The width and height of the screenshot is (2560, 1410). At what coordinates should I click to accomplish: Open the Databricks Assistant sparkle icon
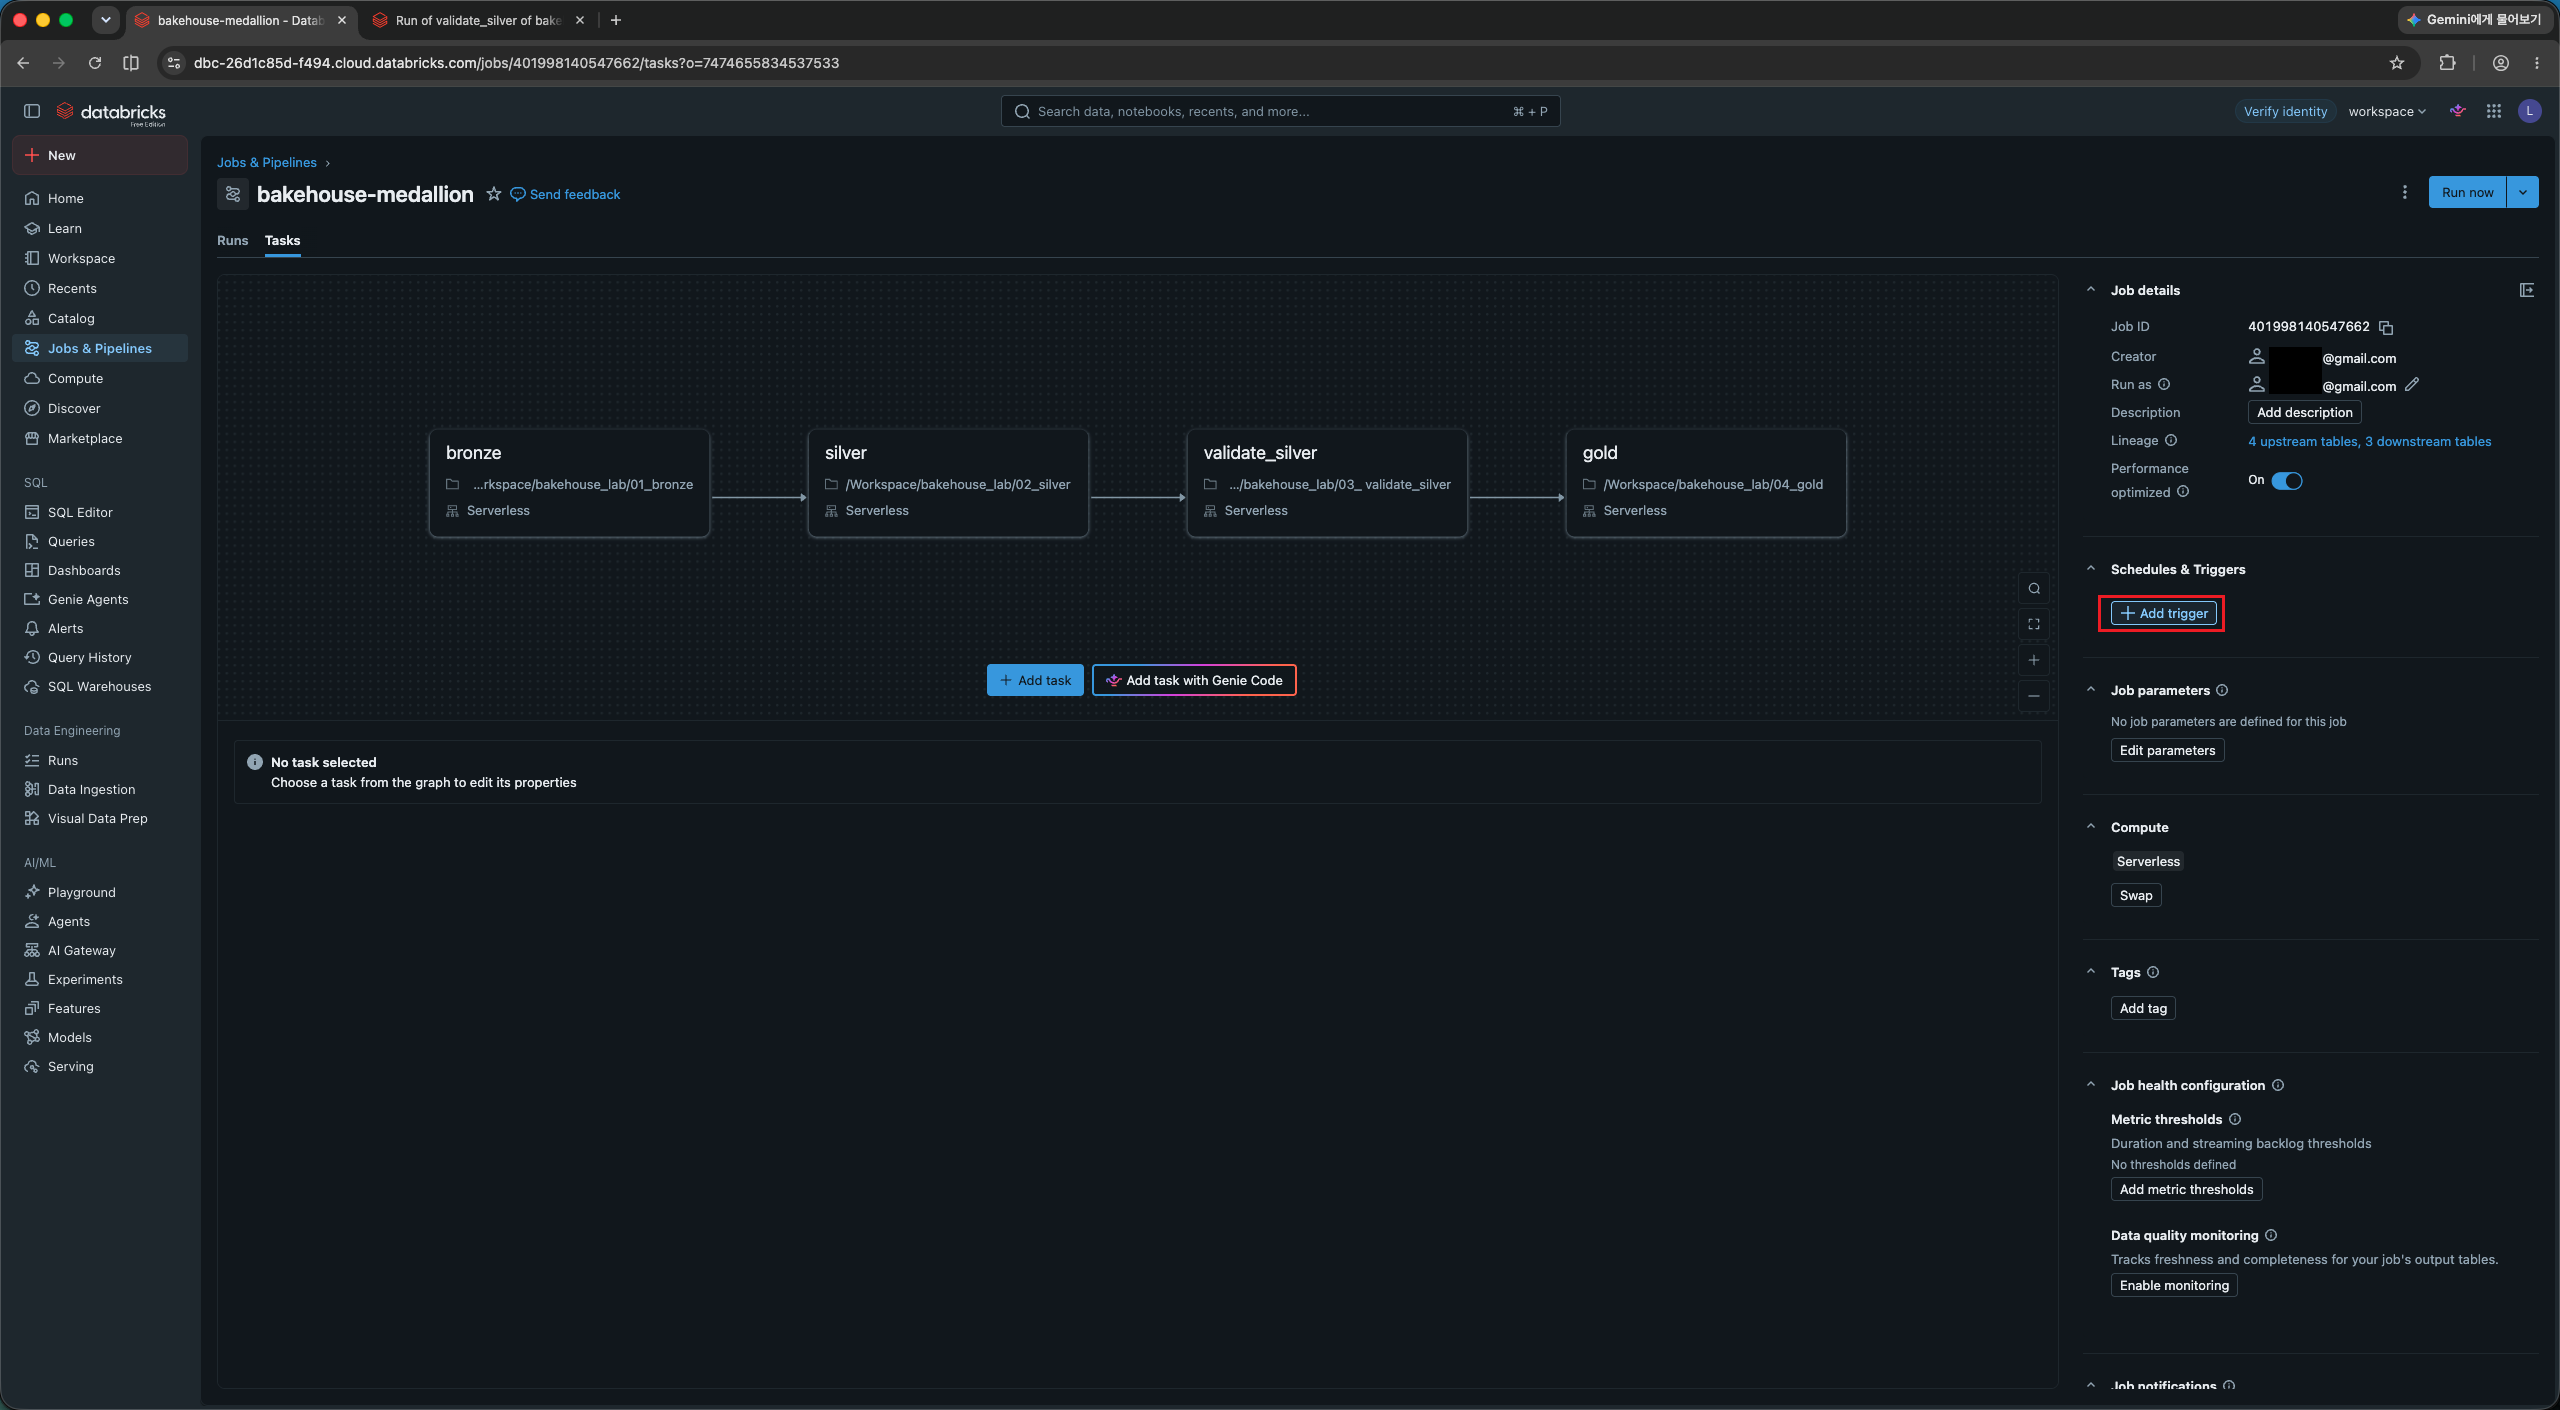(x=2458, y=111)
